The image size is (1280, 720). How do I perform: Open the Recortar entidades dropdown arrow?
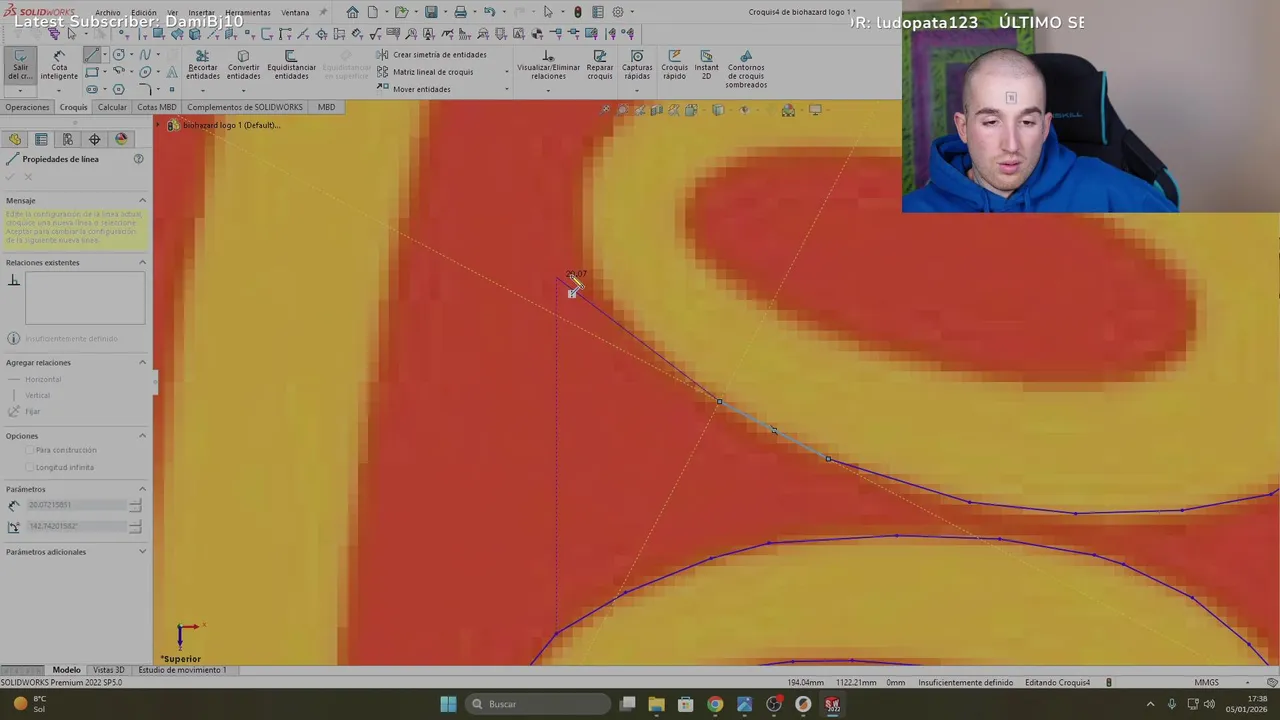coord(203,90)
